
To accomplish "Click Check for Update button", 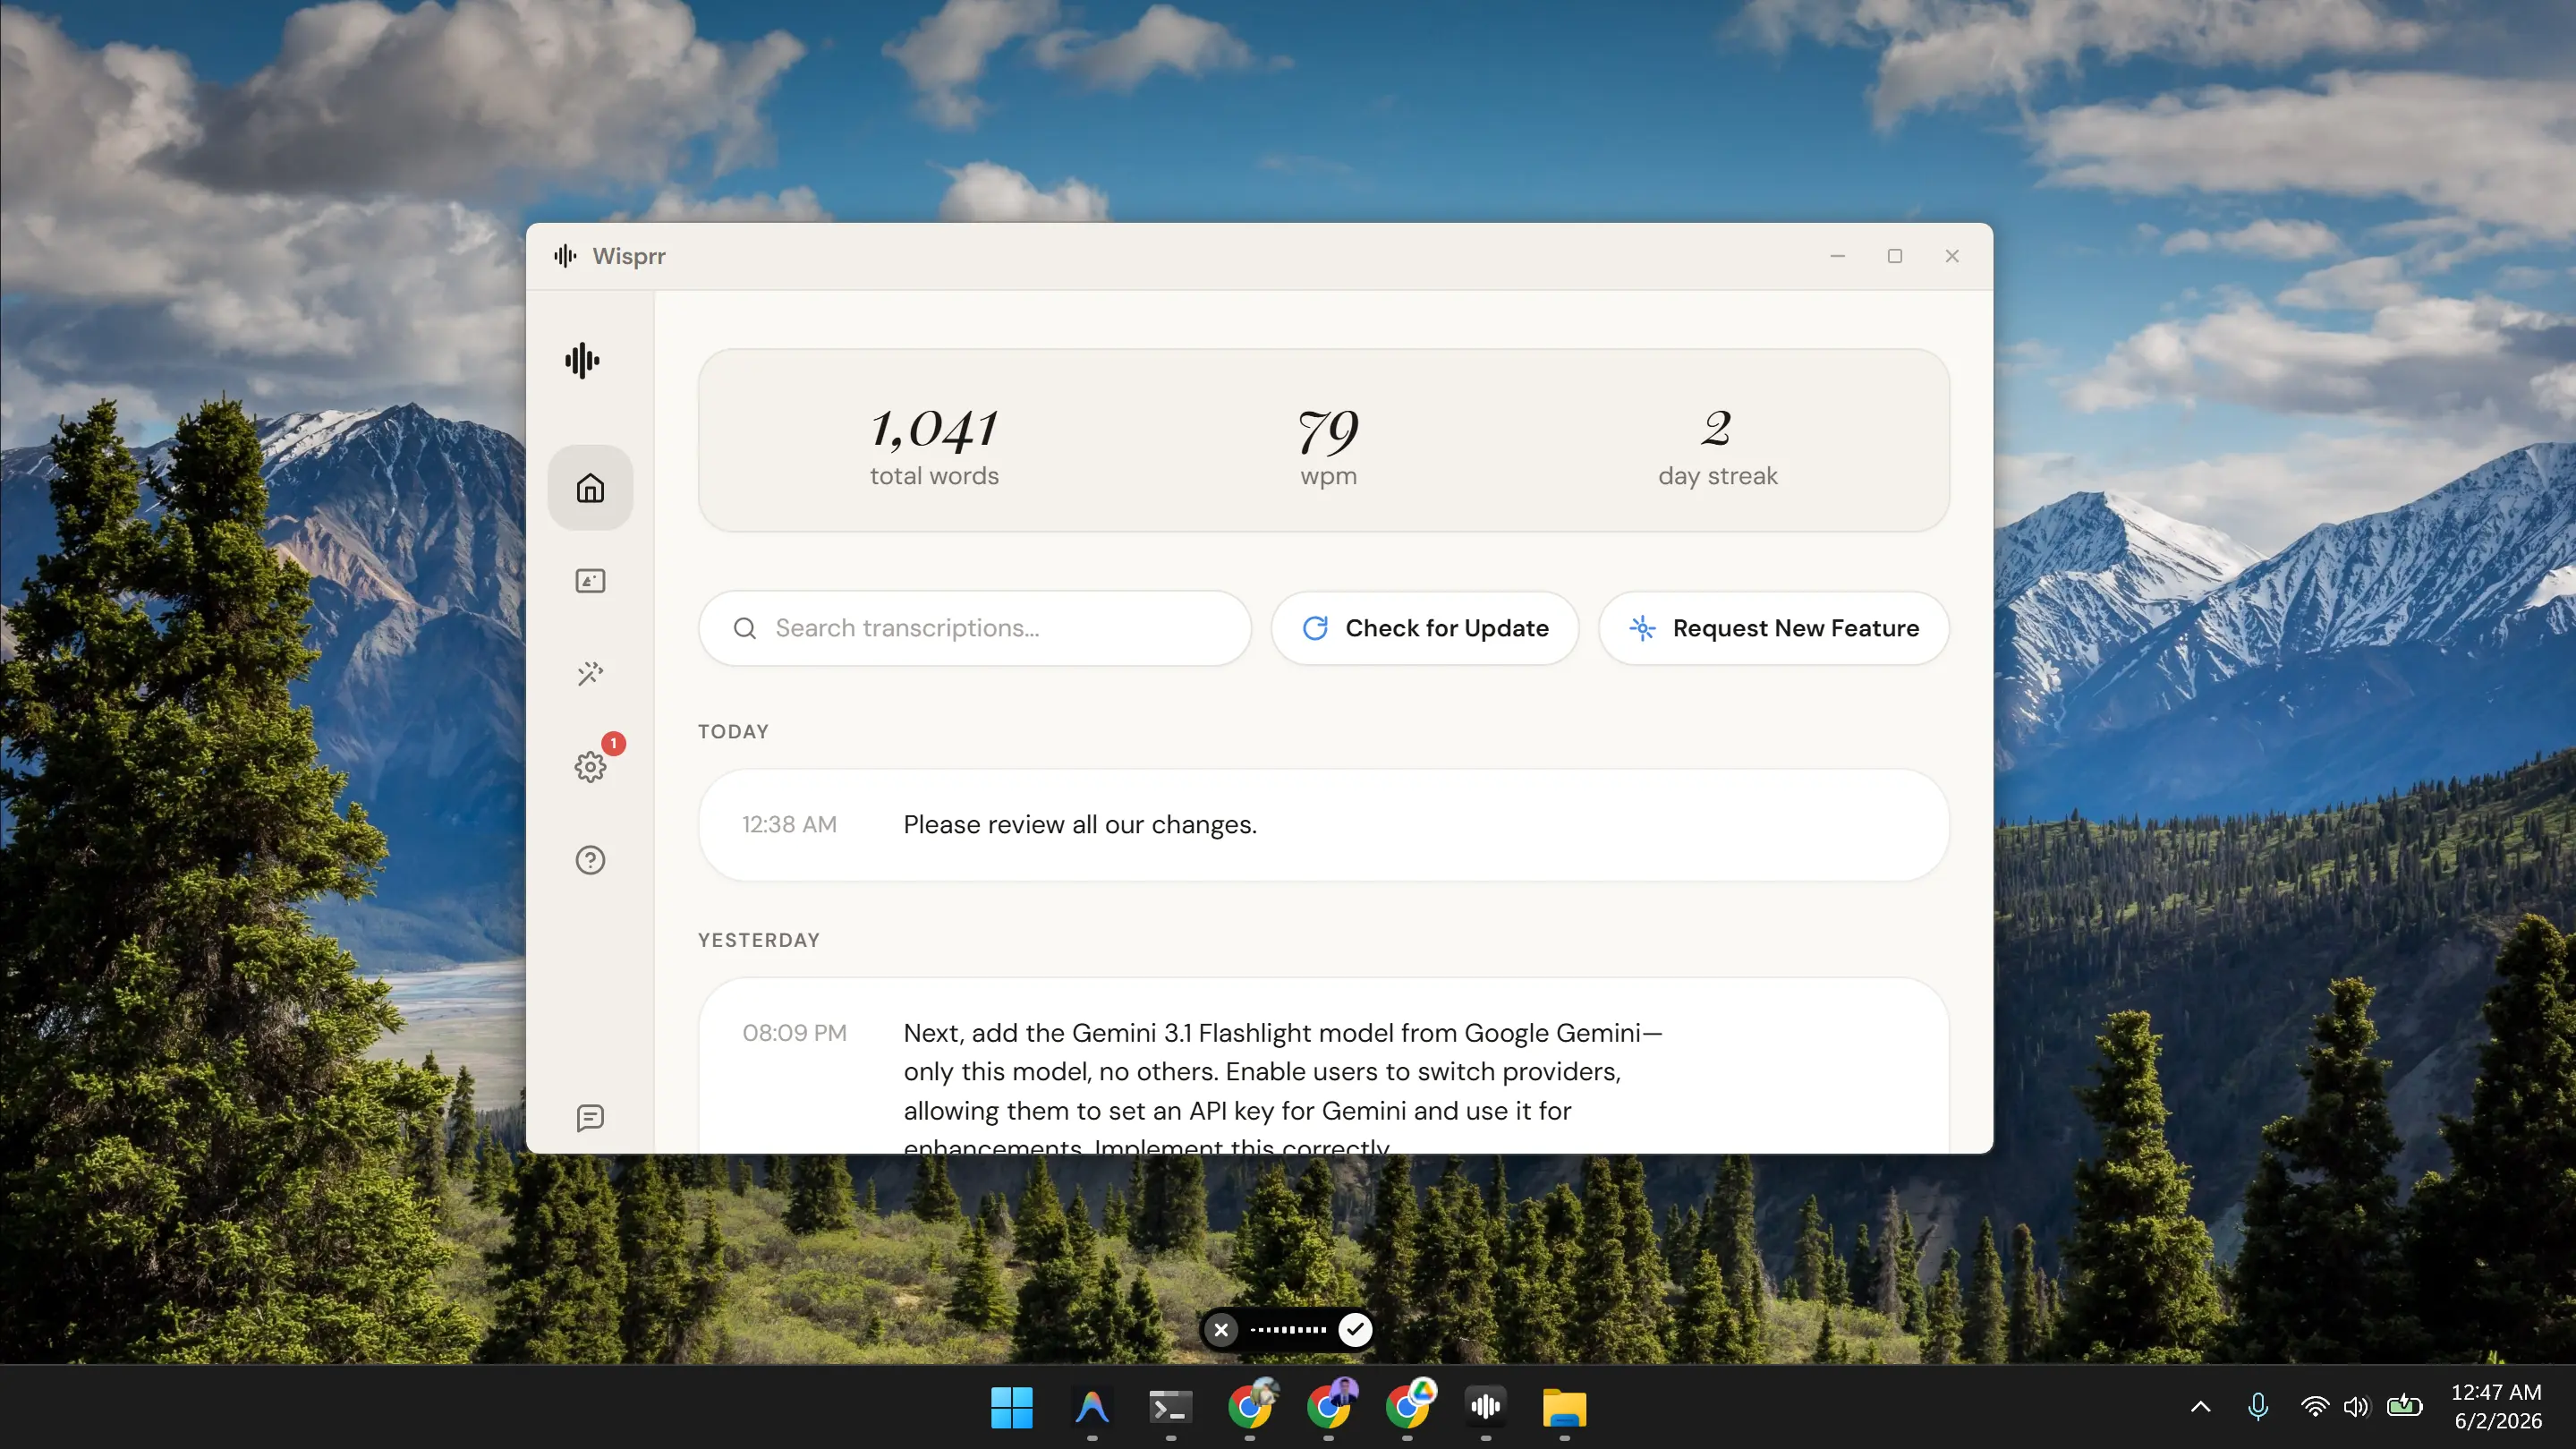I will coord(1425,628).
